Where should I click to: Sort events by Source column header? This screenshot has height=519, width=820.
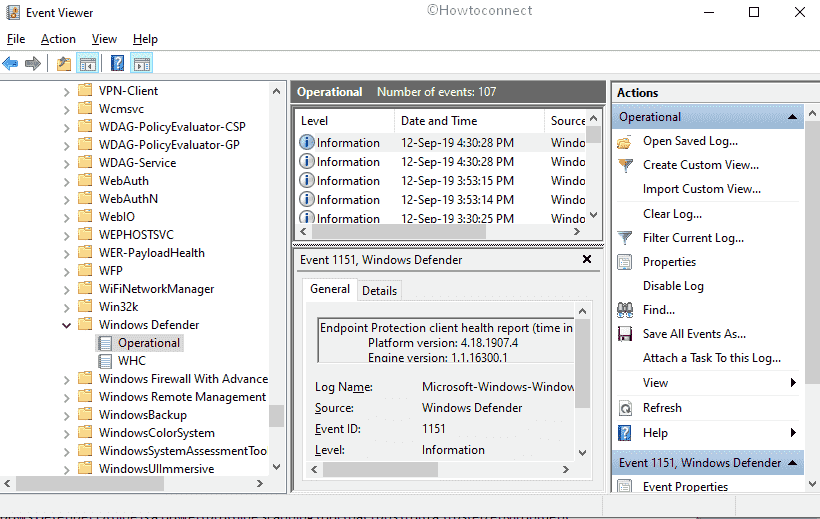[566, 121]
